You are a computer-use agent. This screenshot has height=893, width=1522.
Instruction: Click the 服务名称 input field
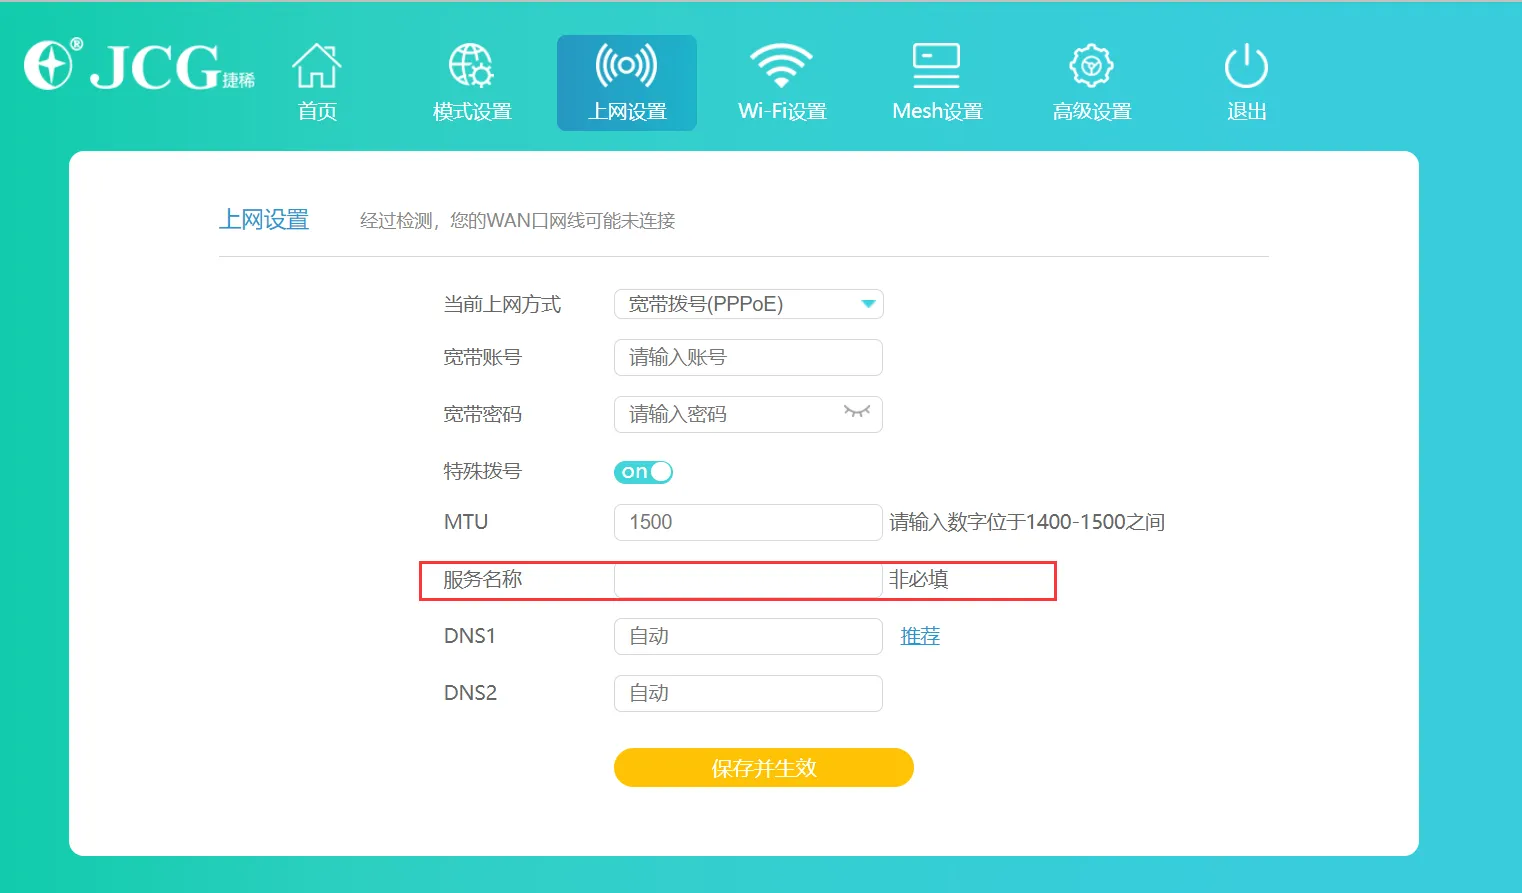point(748,580)
